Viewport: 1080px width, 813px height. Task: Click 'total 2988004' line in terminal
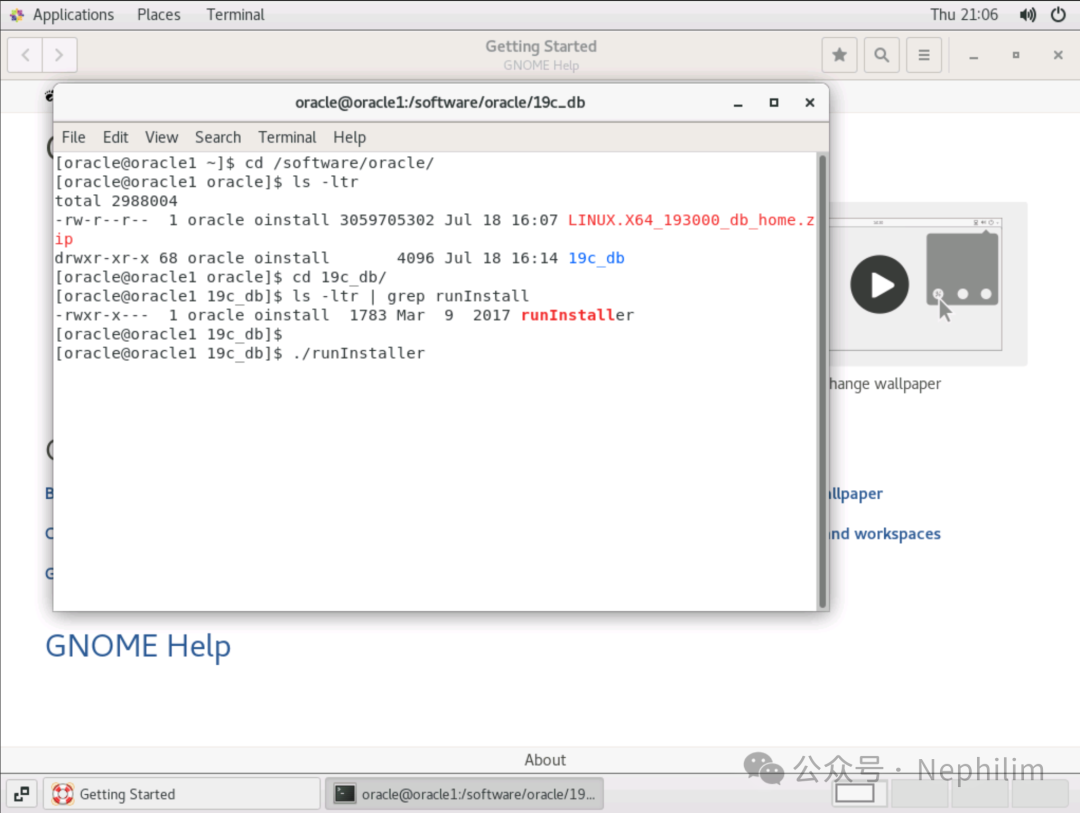(116, 200)
